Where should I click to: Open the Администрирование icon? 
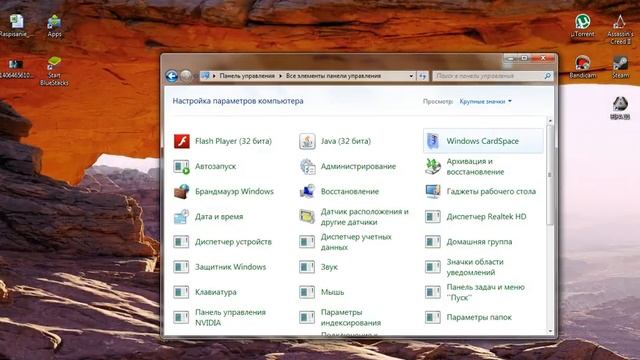(307, 167)
